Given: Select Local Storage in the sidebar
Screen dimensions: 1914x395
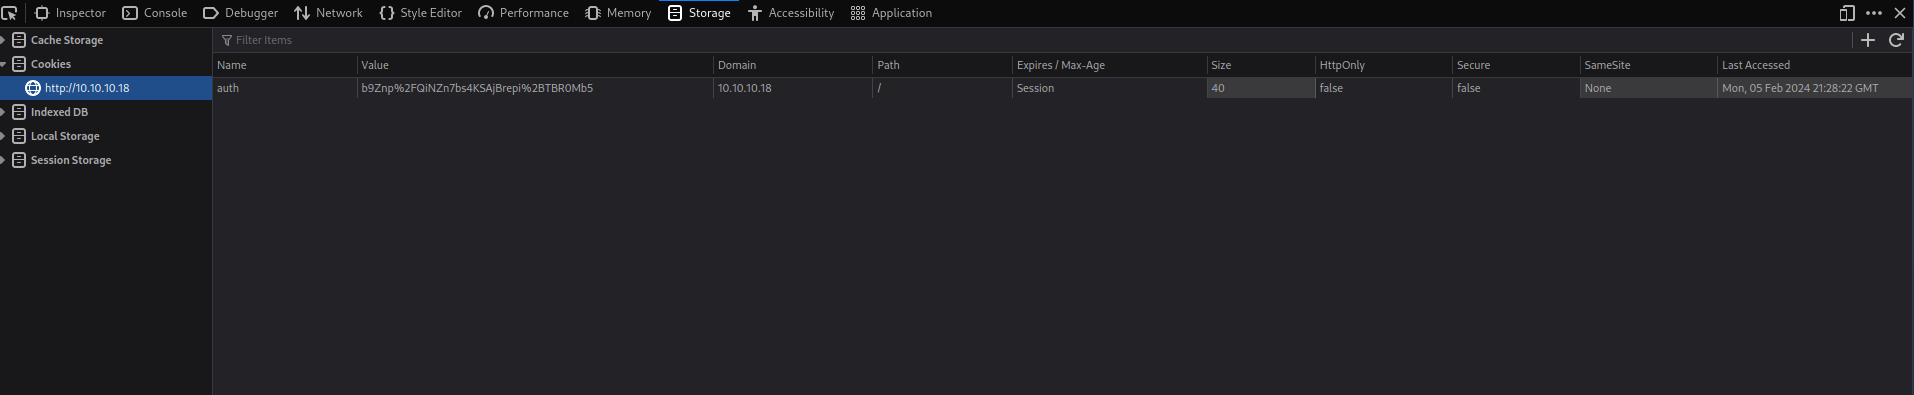Looking at the screenshot, I should point(65,136).
